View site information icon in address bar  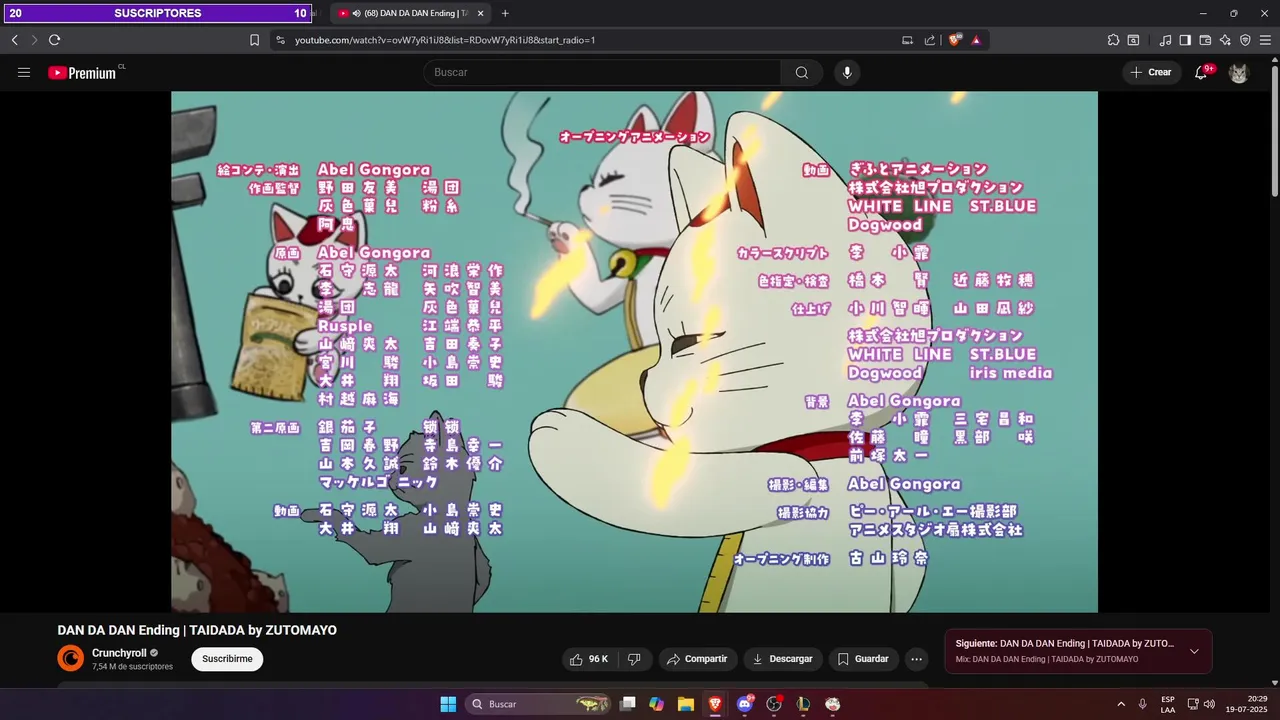tap(280, 40)
